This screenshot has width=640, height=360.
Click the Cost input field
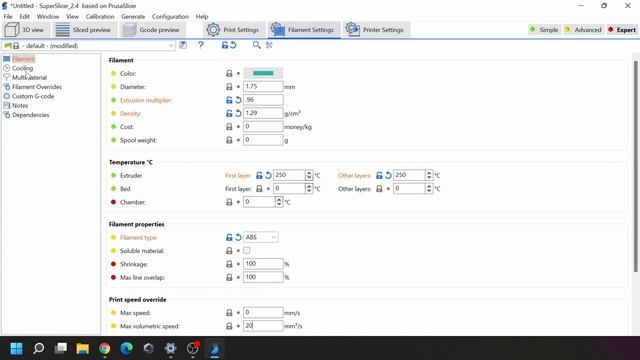click(x=263, y=127)
